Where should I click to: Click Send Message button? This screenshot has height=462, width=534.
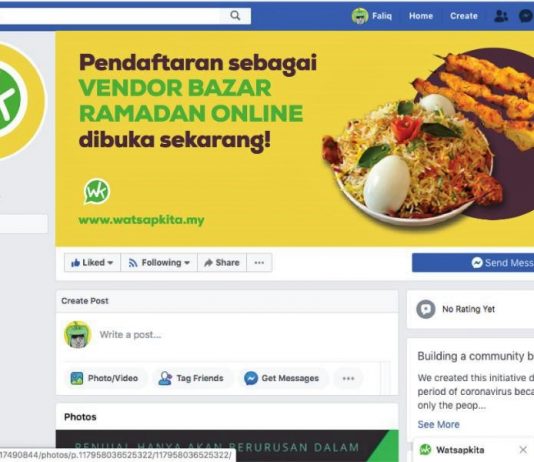[473, 262]
